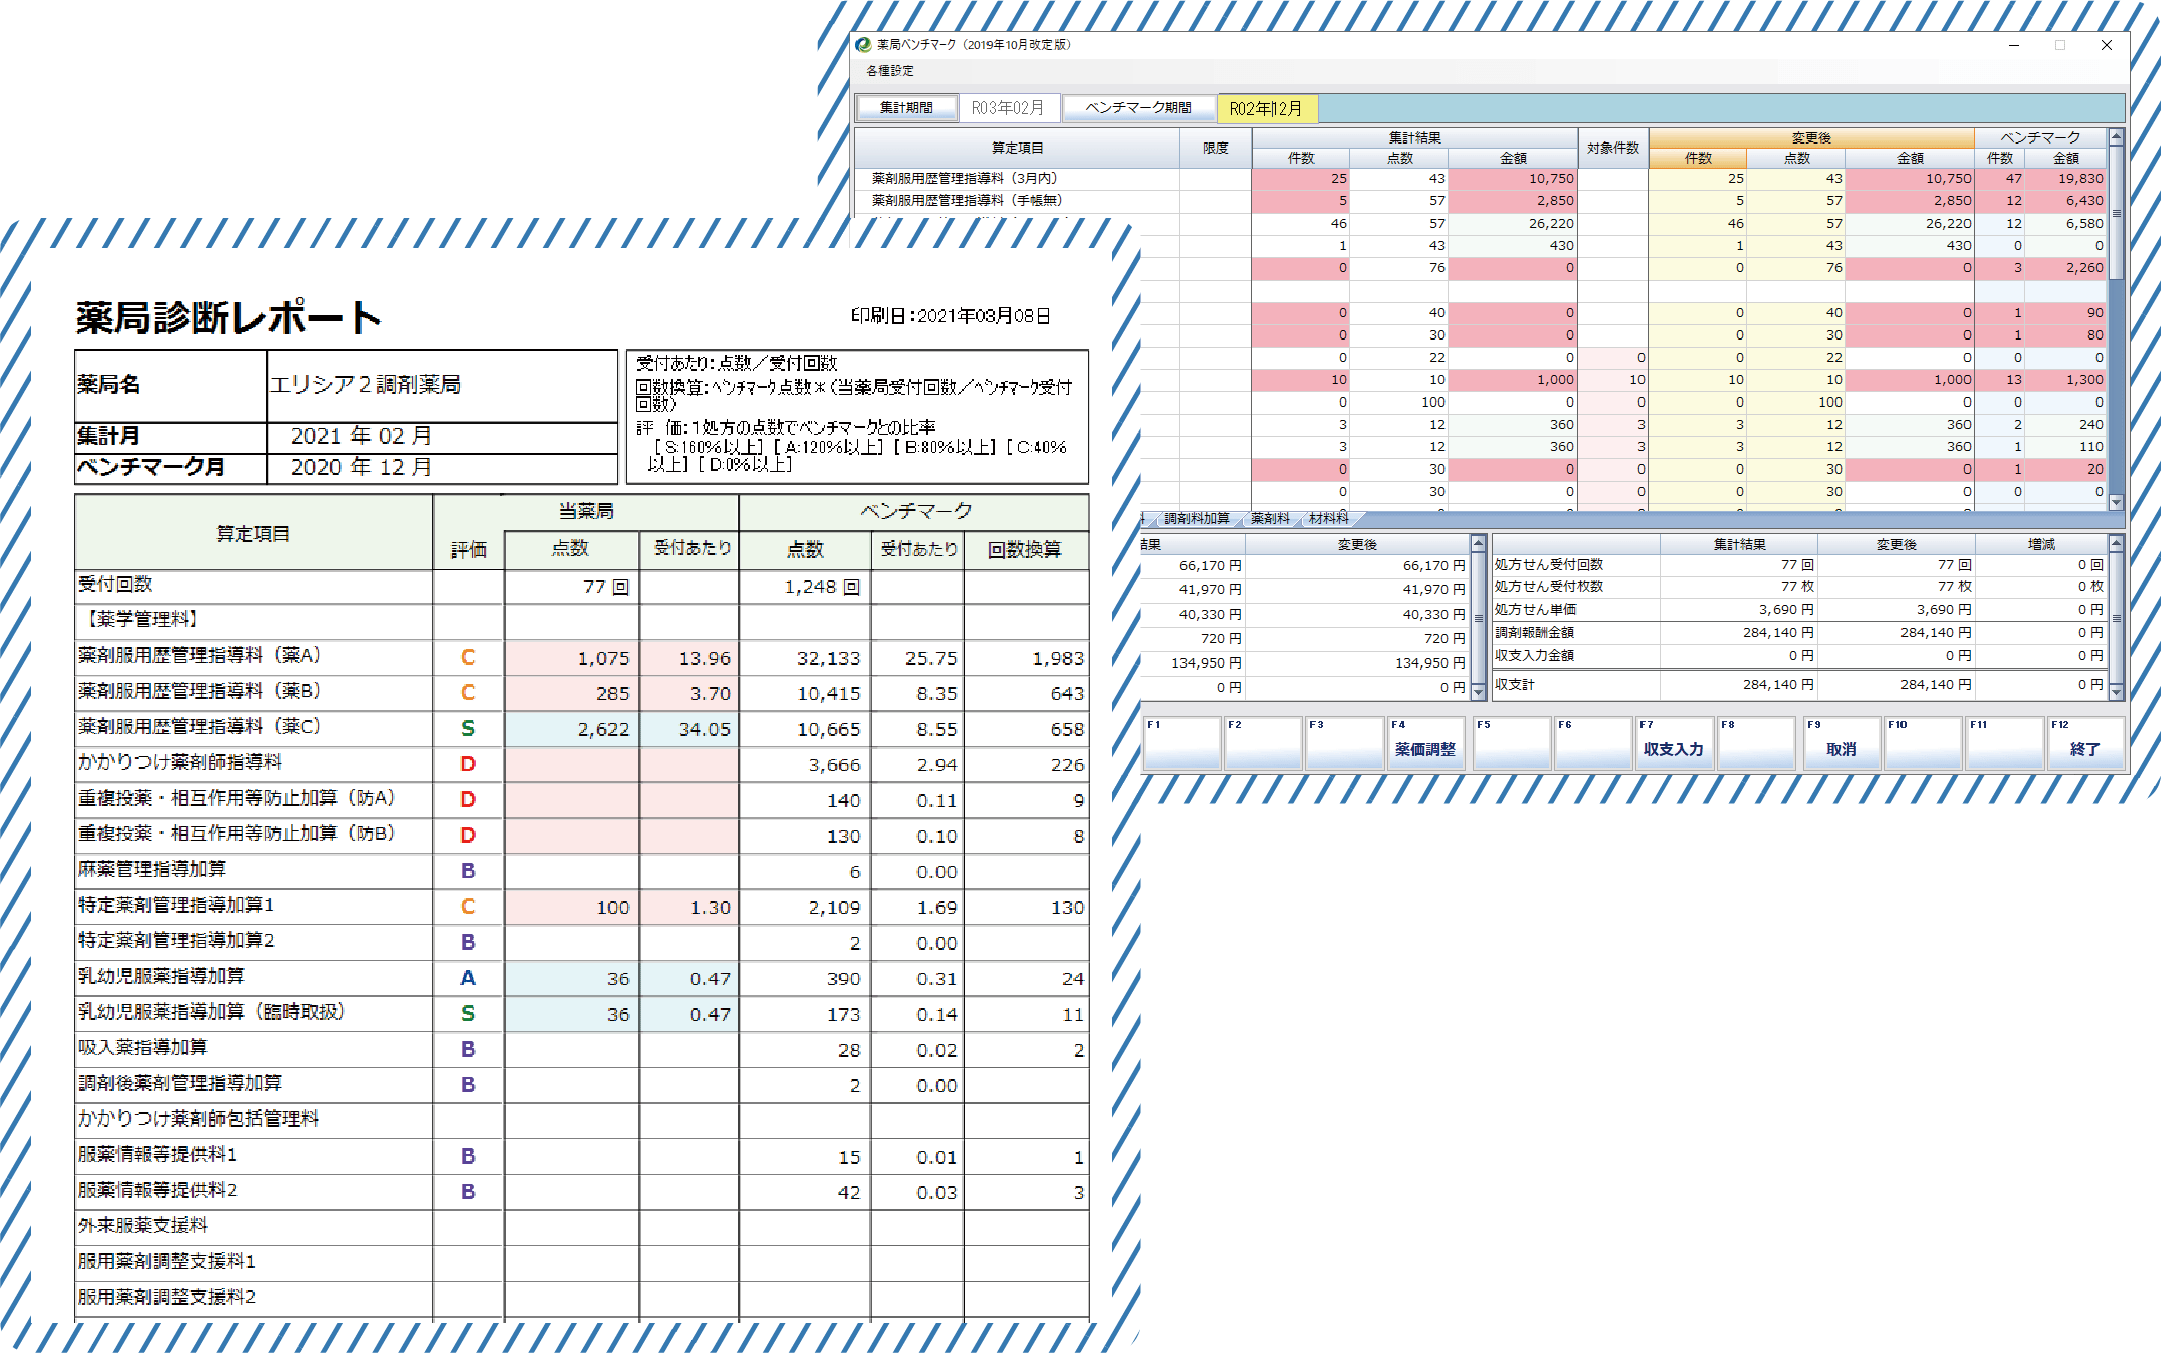
Task: Click the 調剤報酬金額 row label
Action: 1535,632
